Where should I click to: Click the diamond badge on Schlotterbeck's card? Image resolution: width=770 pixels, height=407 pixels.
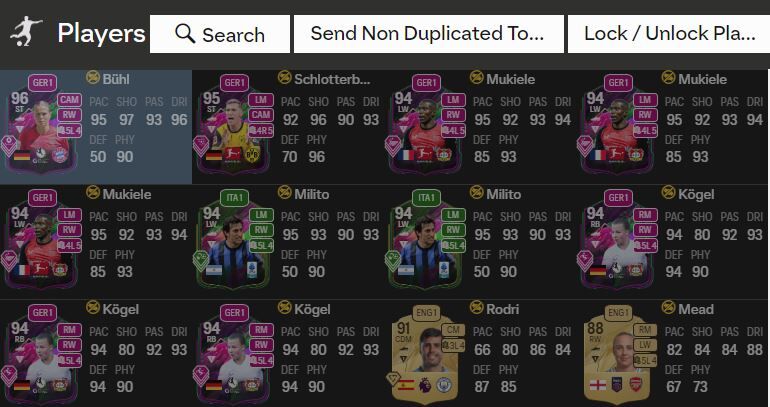[x=201, y=145]
